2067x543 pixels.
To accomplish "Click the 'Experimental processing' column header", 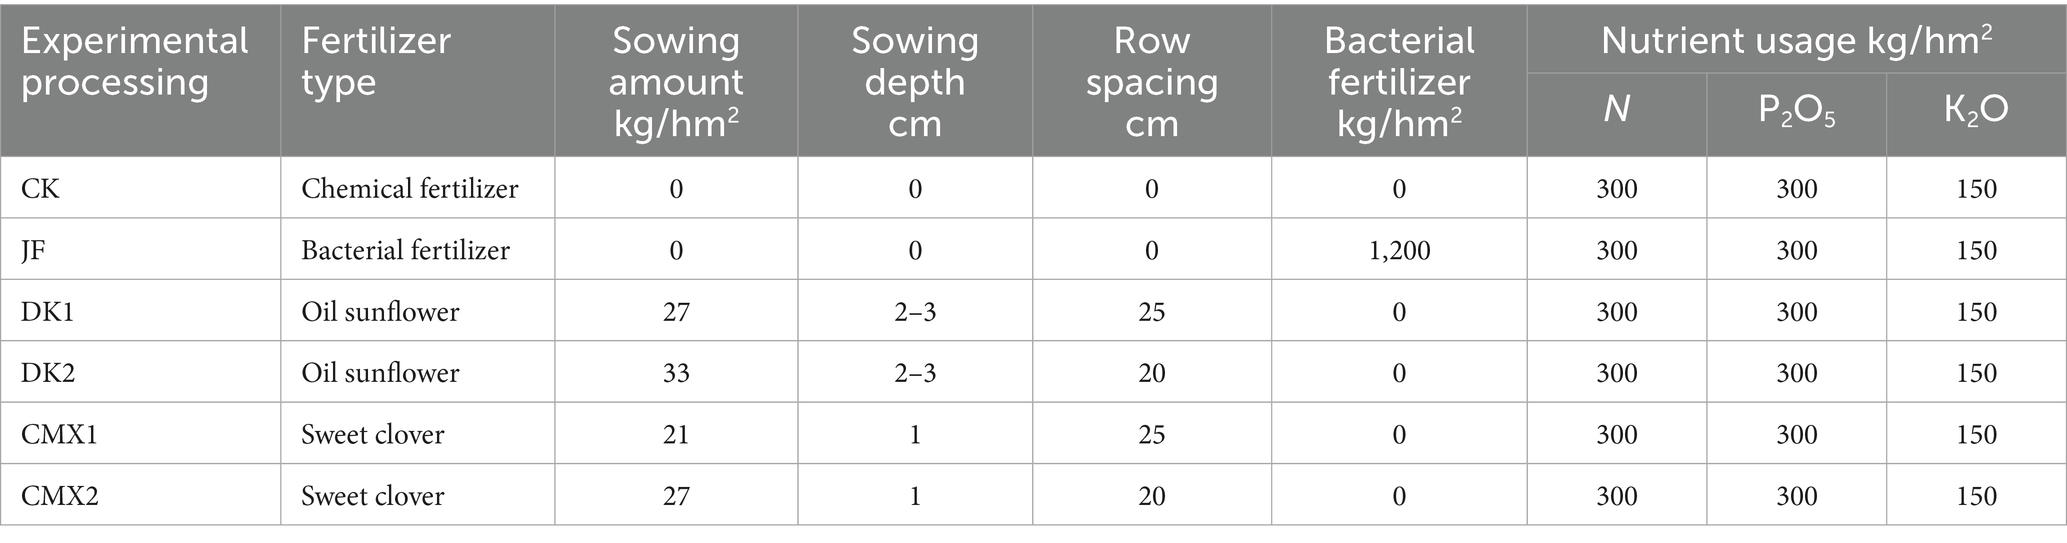I will 135,61.
